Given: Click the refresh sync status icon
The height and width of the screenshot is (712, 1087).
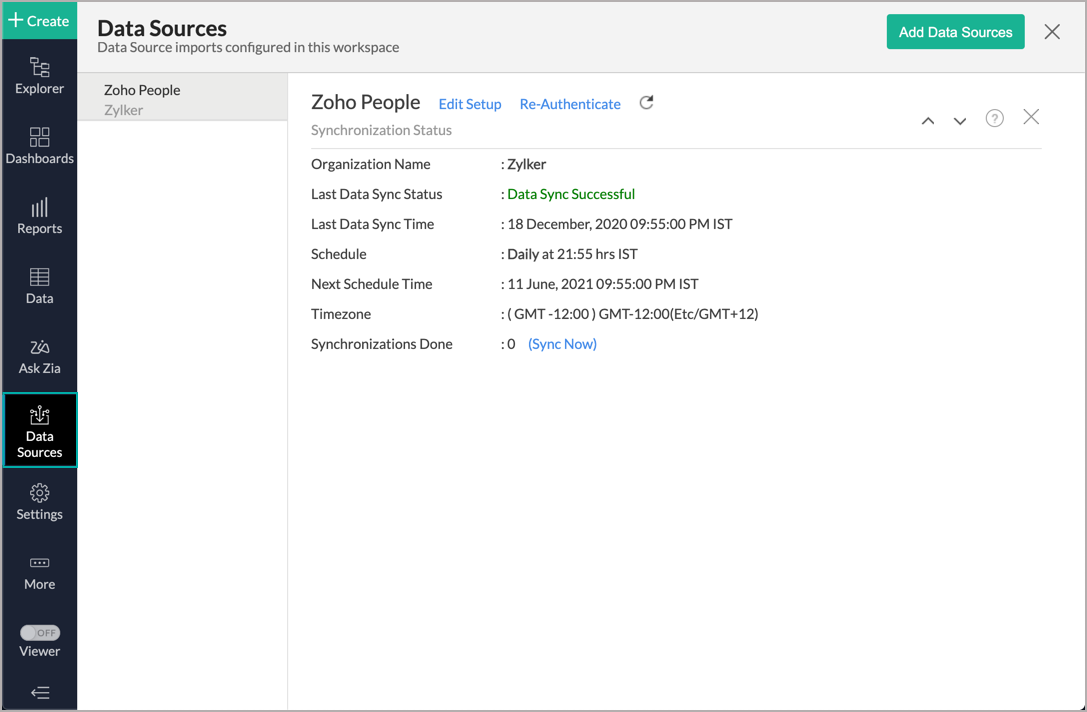Looking at the screenshot, I should 647,103.
